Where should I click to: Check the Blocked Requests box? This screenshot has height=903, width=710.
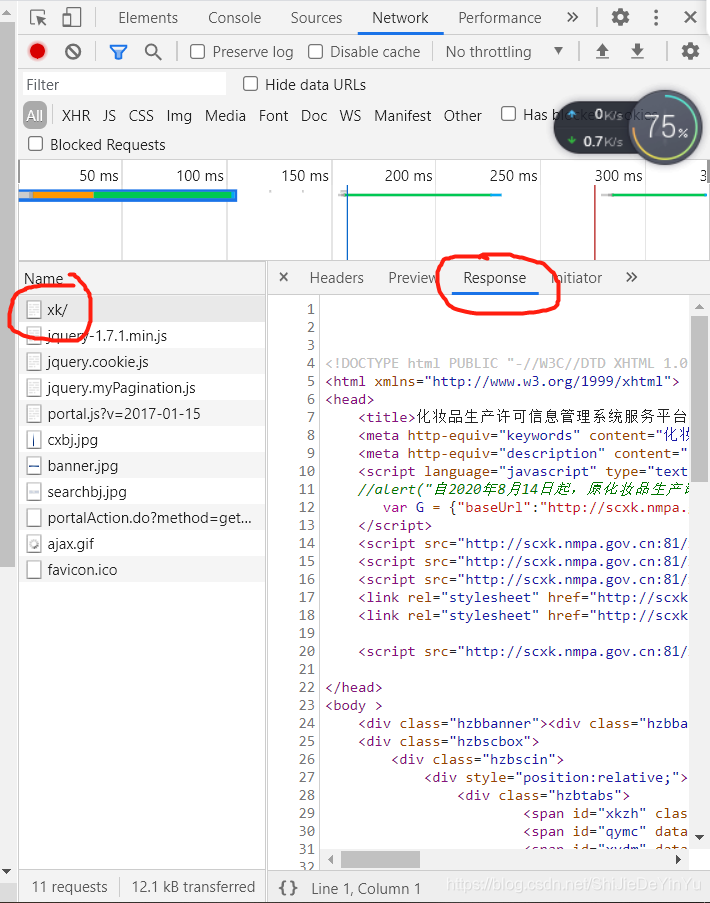[36, 143]
